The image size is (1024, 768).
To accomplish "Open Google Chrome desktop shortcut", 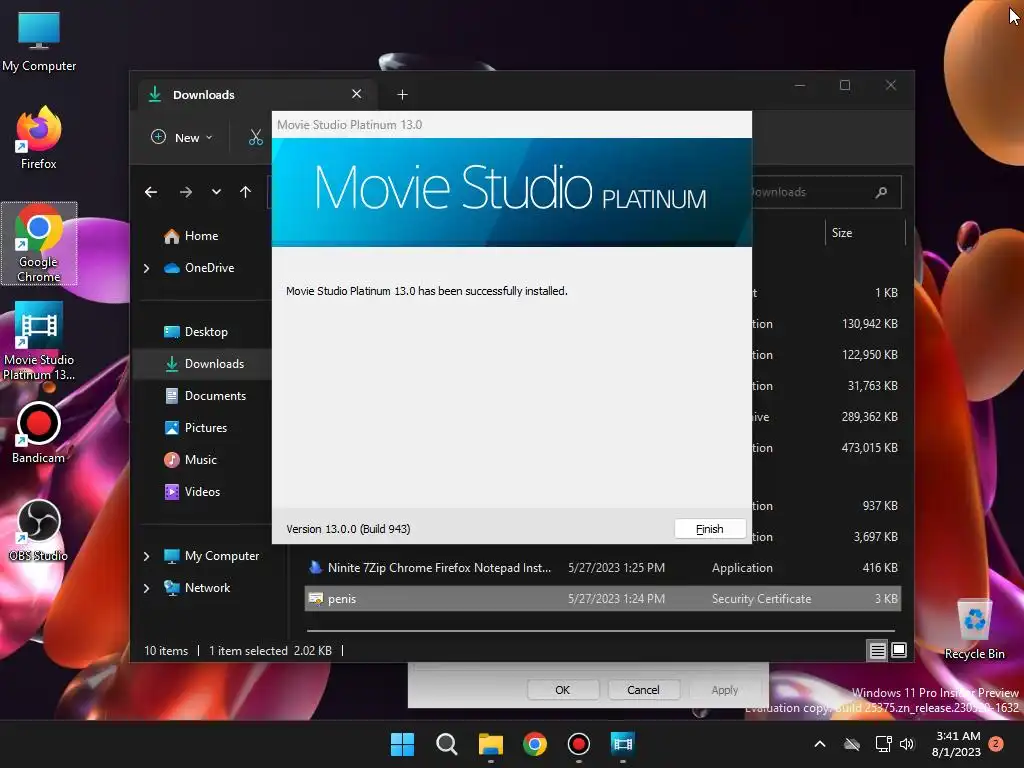I will [x=39, y=244].
